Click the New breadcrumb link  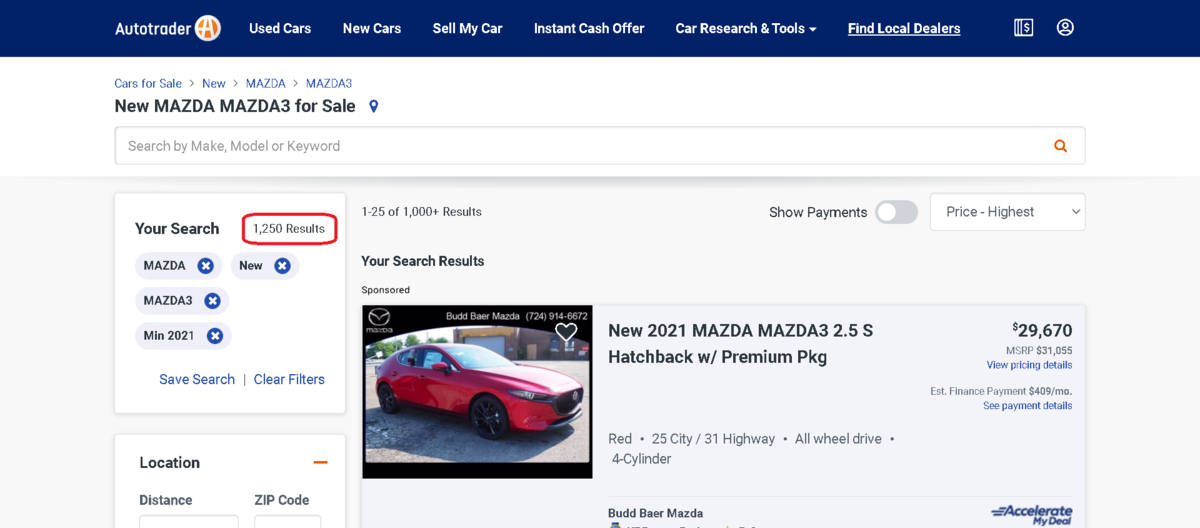point(214,83)
